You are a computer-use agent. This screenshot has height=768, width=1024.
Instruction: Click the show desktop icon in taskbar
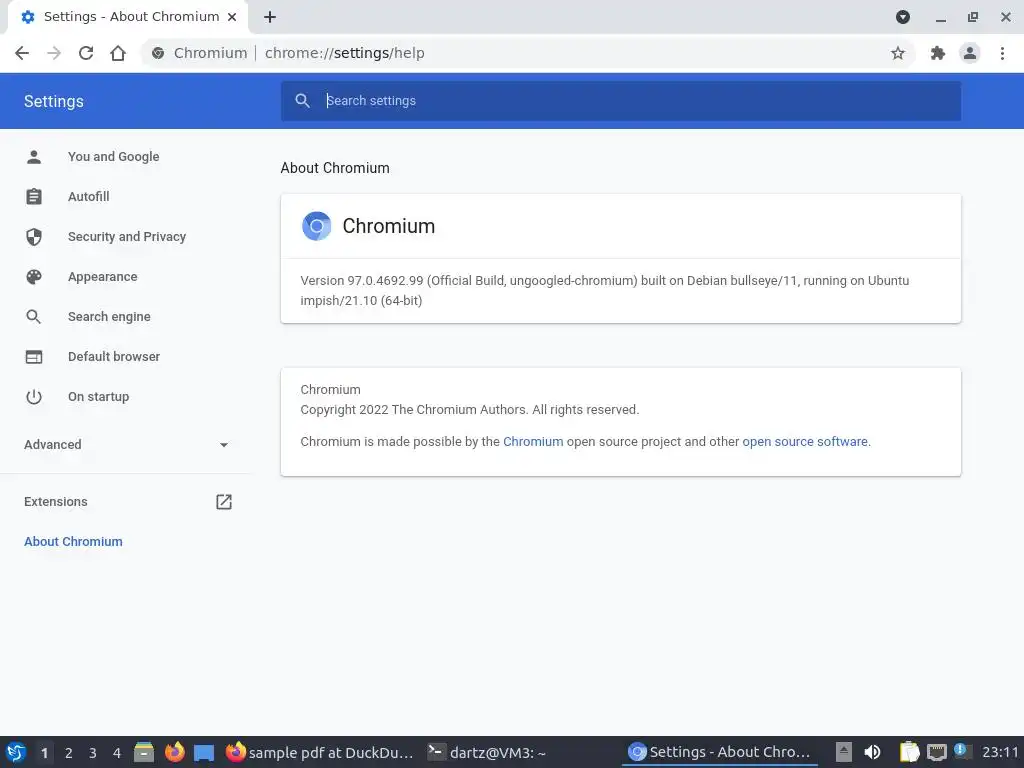pos(204,753)
